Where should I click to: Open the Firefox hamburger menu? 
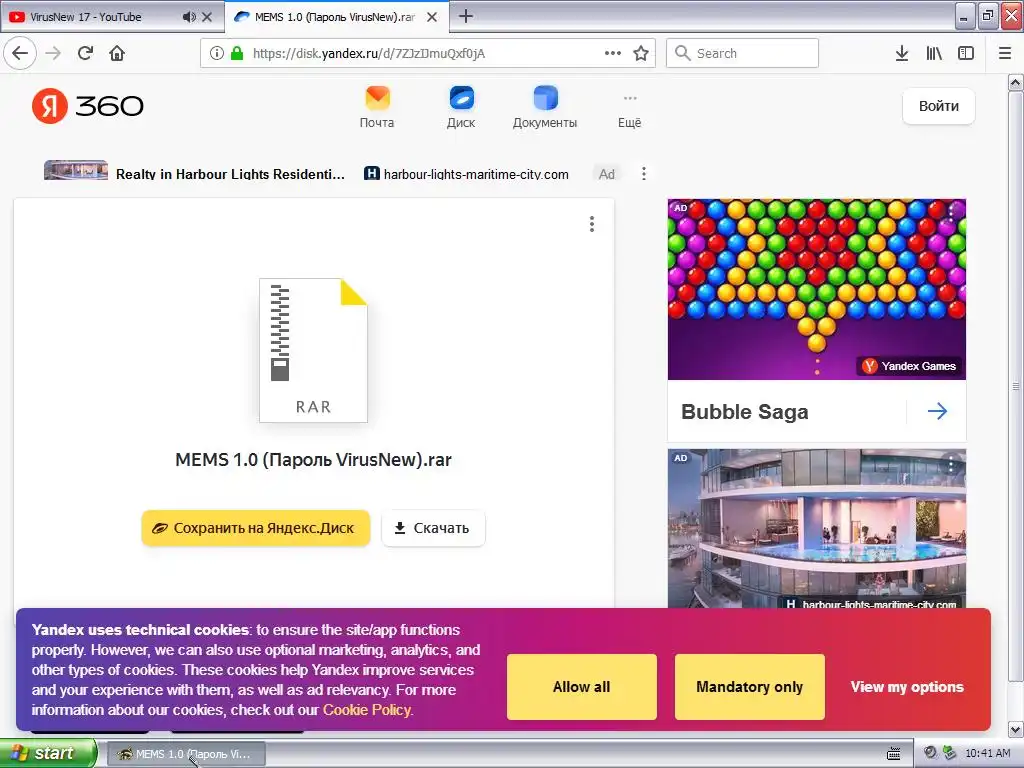tap(1005, 54)
